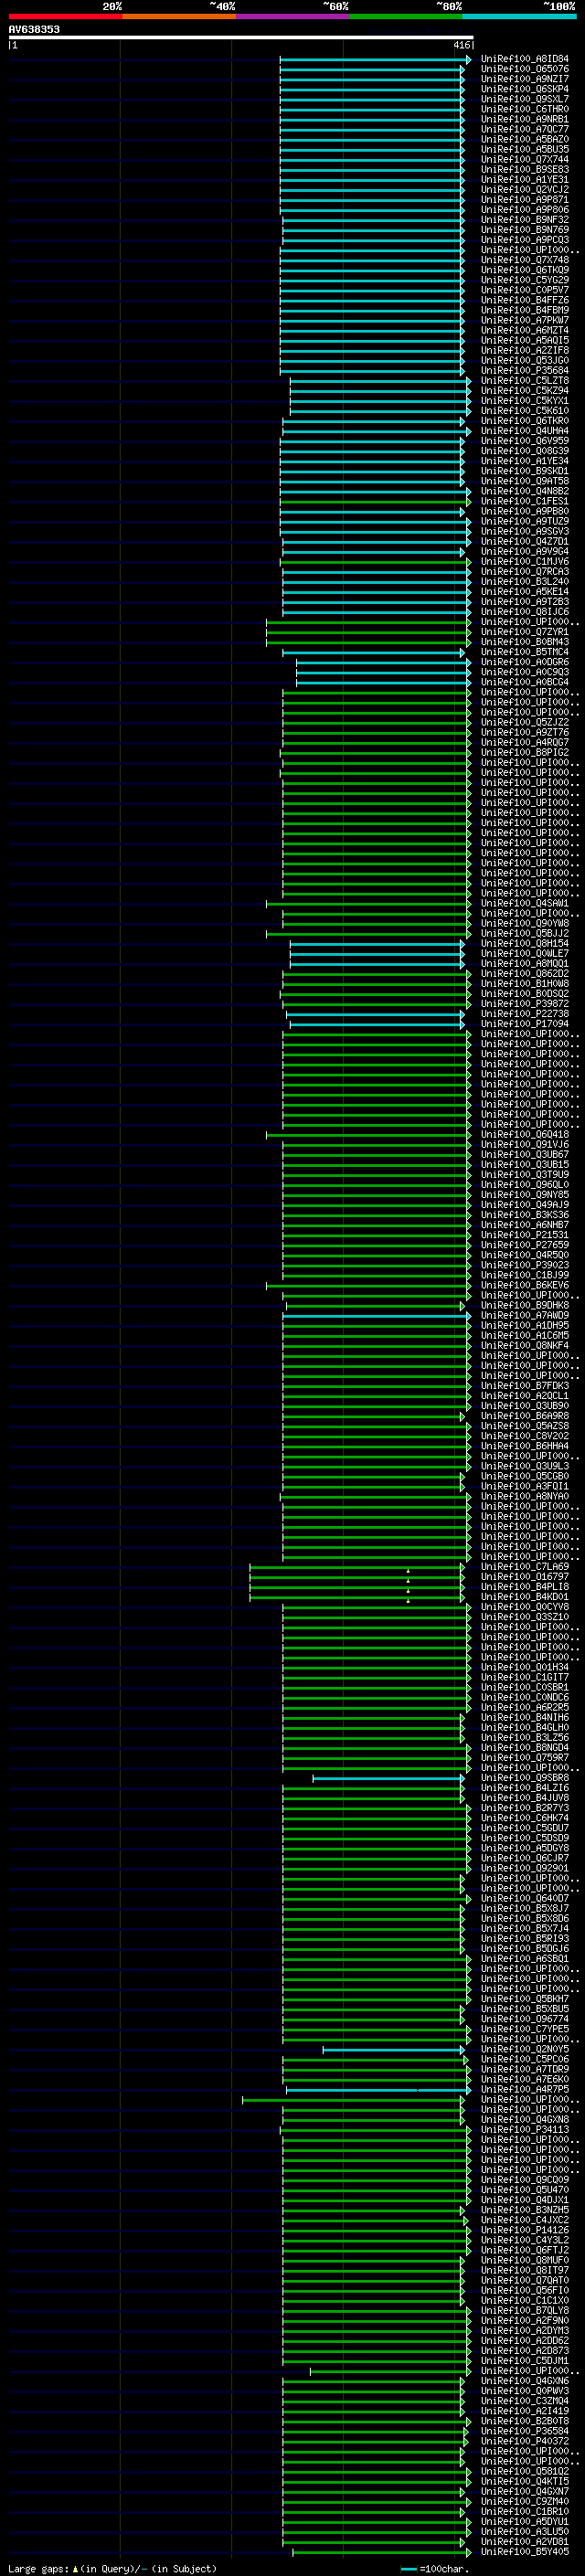Select hit label UniRef100_B3L240

coord(525,582)
